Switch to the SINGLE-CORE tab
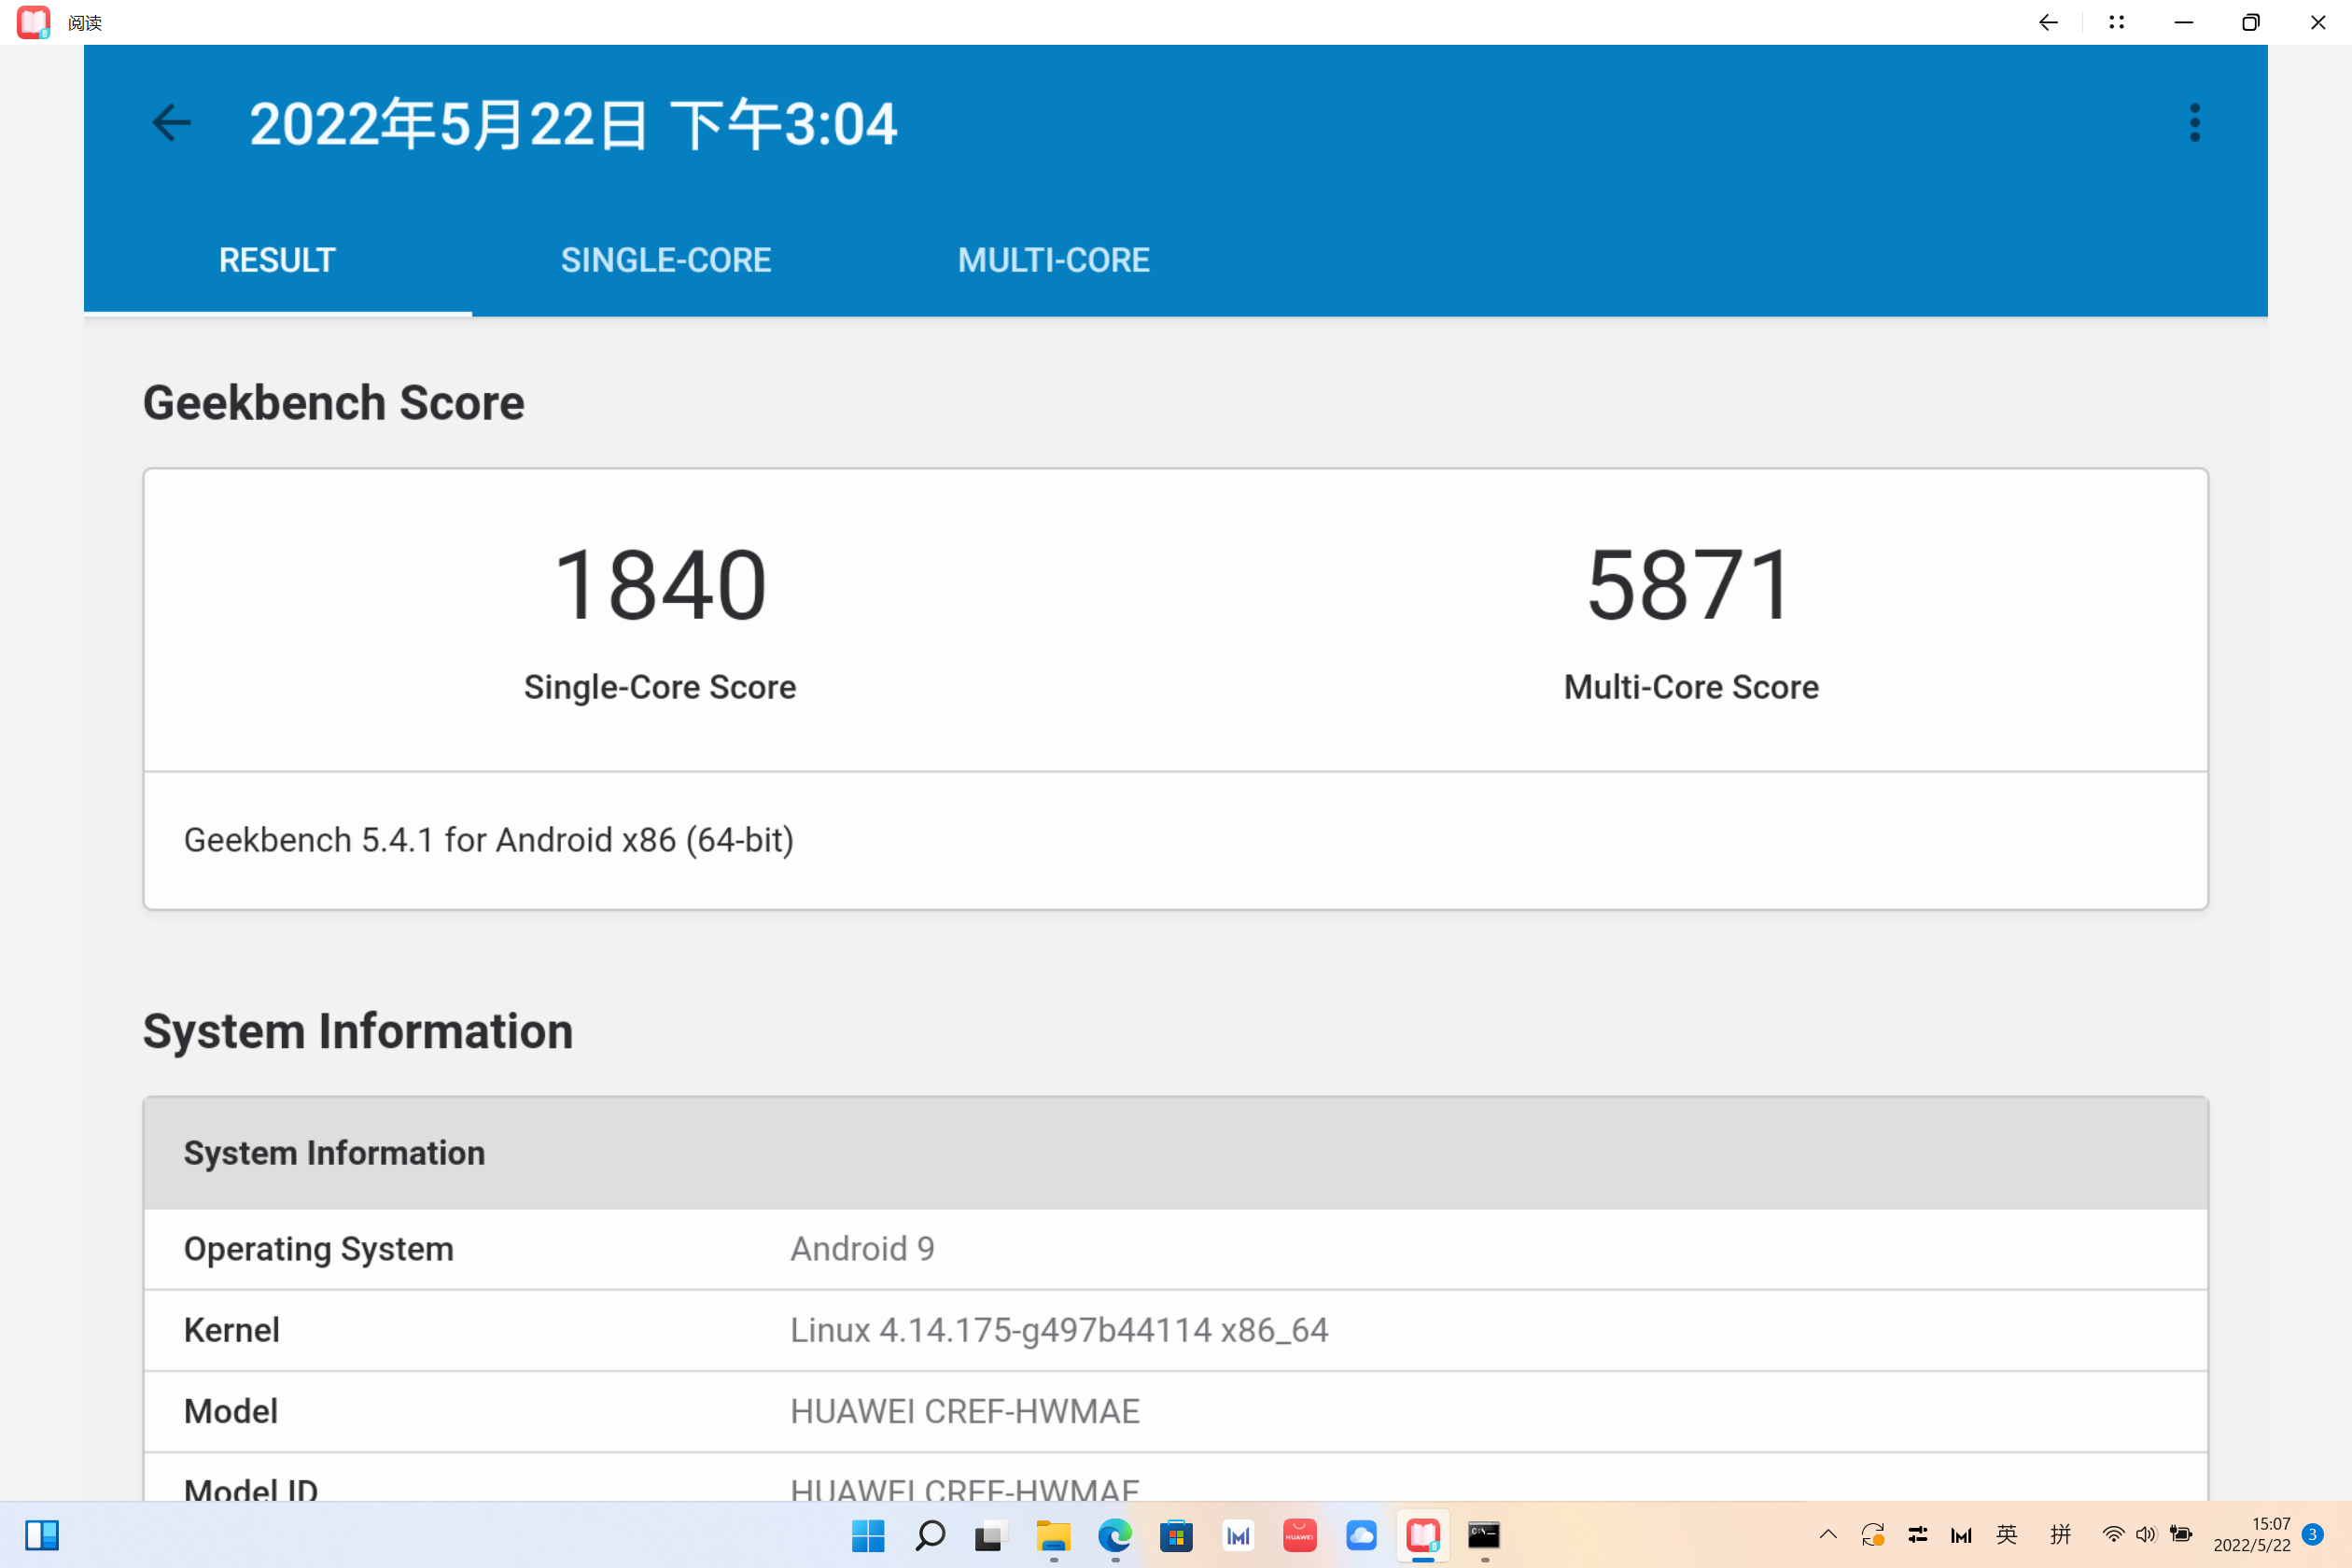 coord(665,260)
